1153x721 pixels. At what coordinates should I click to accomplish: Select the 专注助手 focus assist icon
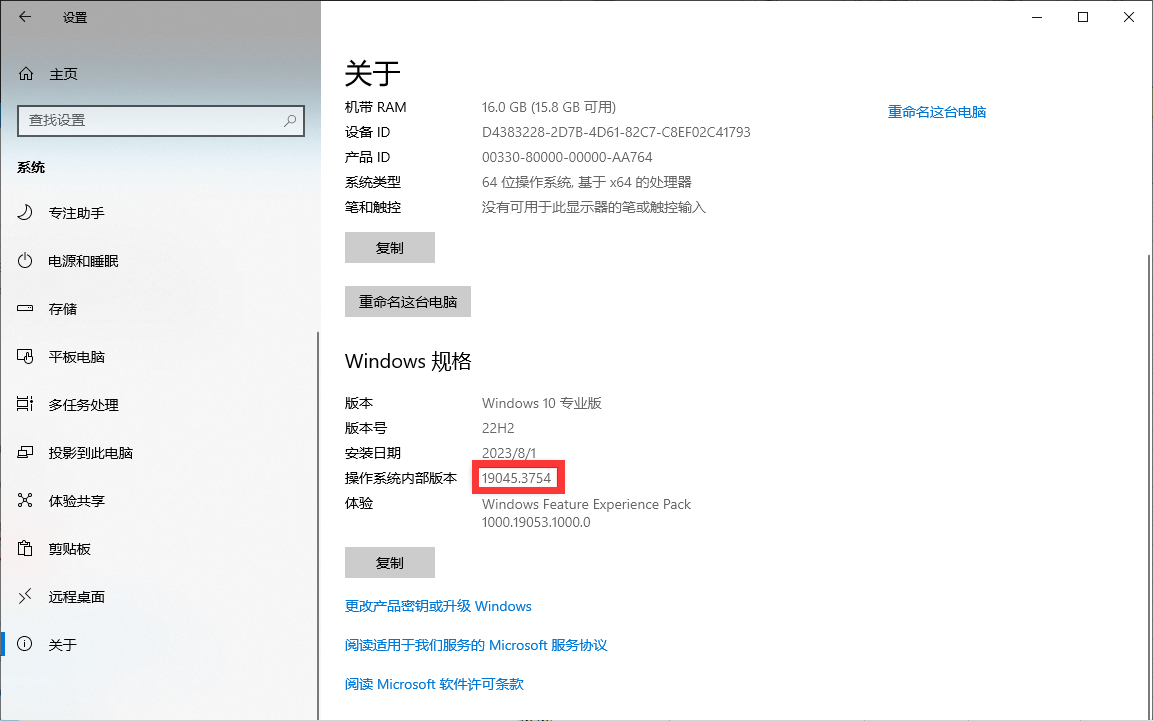[x=23, y=212]
